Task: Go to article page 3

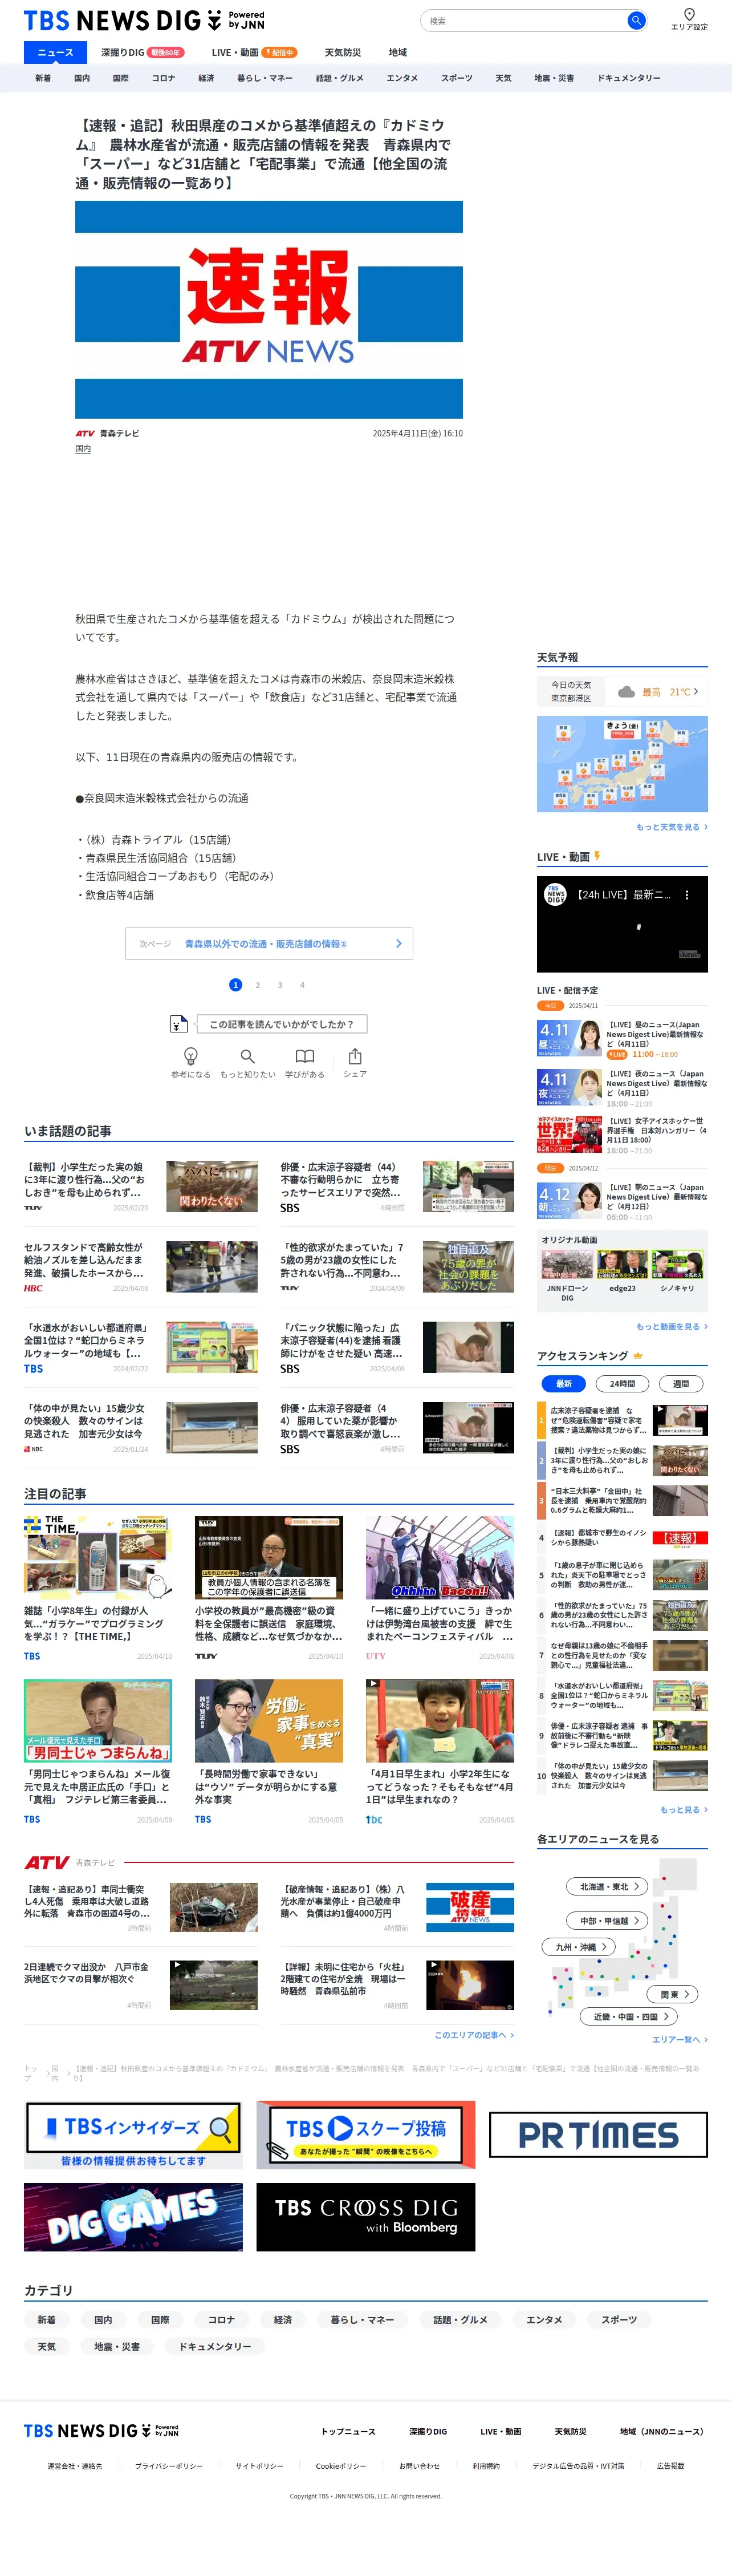Action: tap(280, 985)
